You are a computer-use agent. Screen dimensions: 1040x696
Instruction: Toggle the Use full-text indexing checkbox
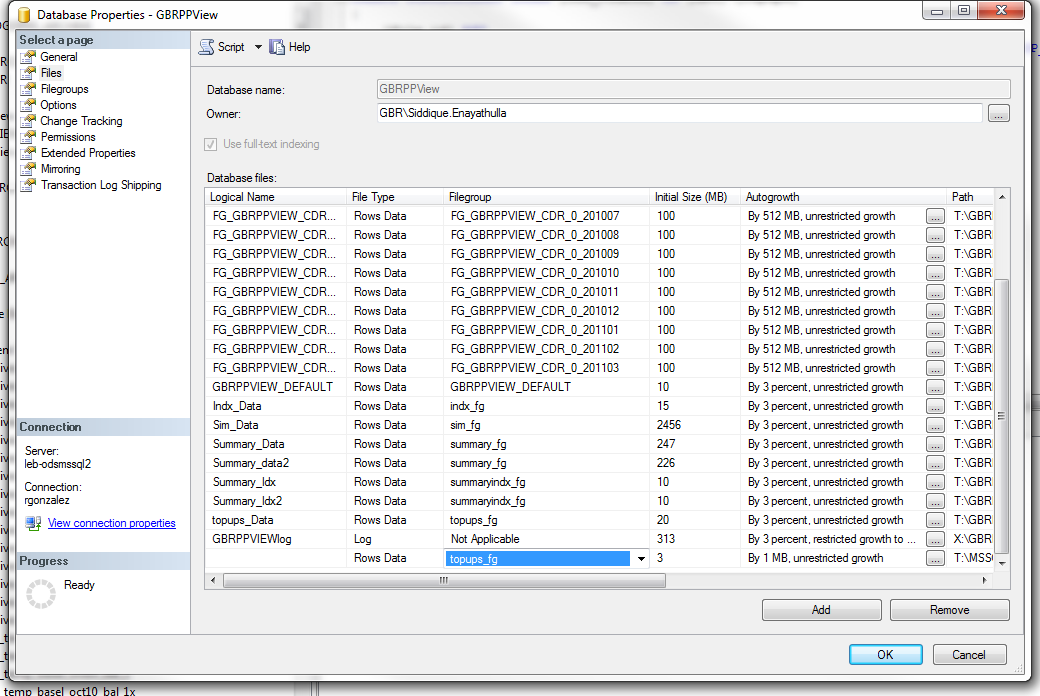(x=210, y=142)
